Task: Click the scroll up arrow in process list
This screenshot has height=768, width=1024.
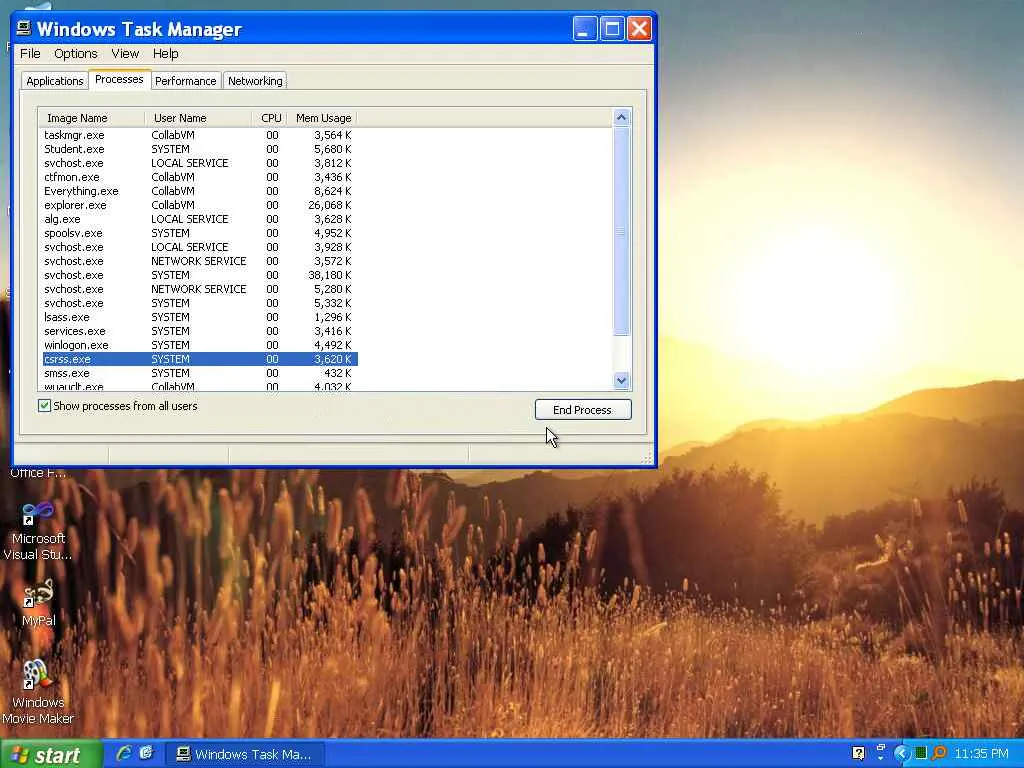Action: point(621,118)
